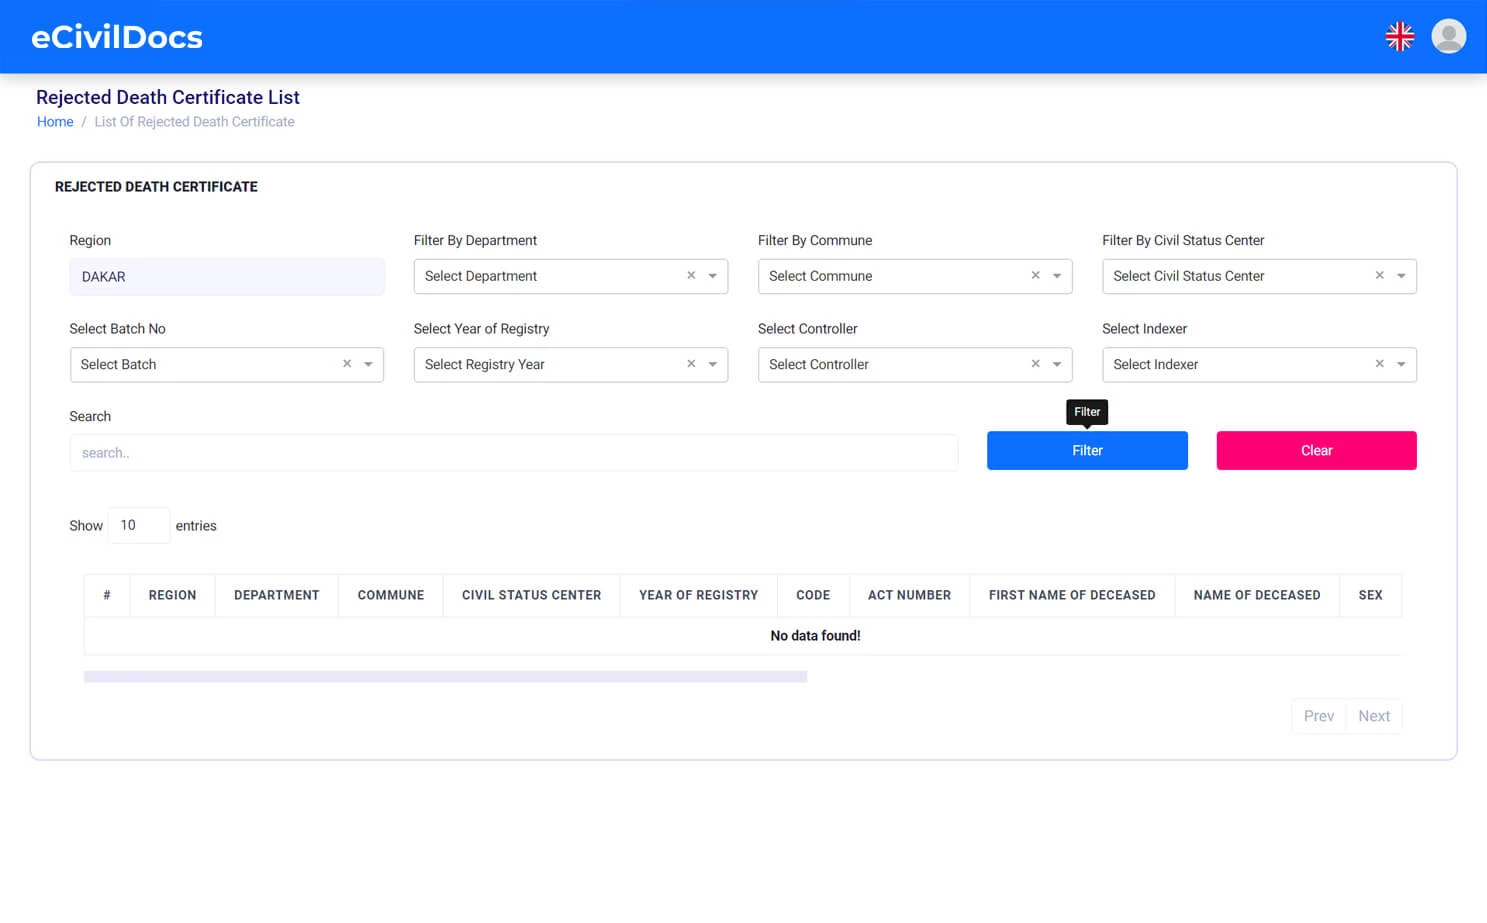Clear the Civil Status Center X icon
Viewport: 1487px width, 923px height.
coord(1379,276)
